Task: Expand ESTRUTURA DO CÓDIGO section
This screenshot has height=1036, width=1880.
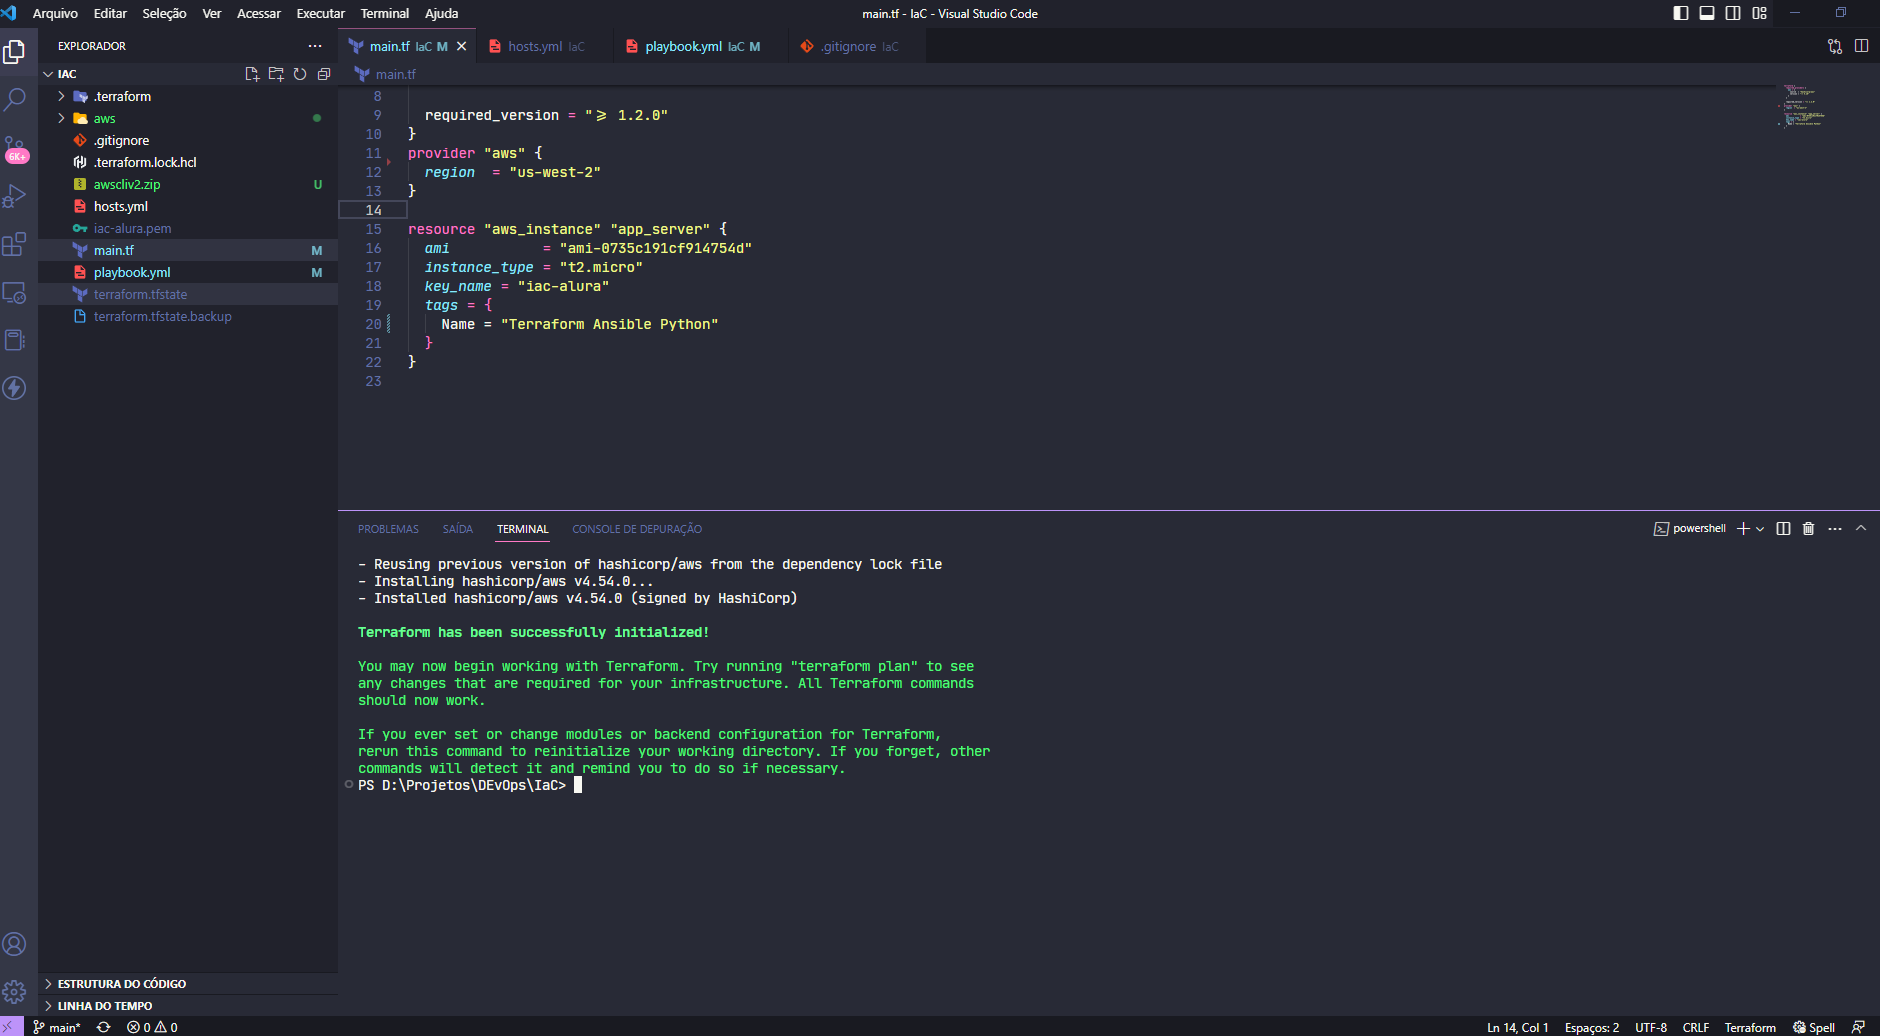Action: tap(188, 984)
